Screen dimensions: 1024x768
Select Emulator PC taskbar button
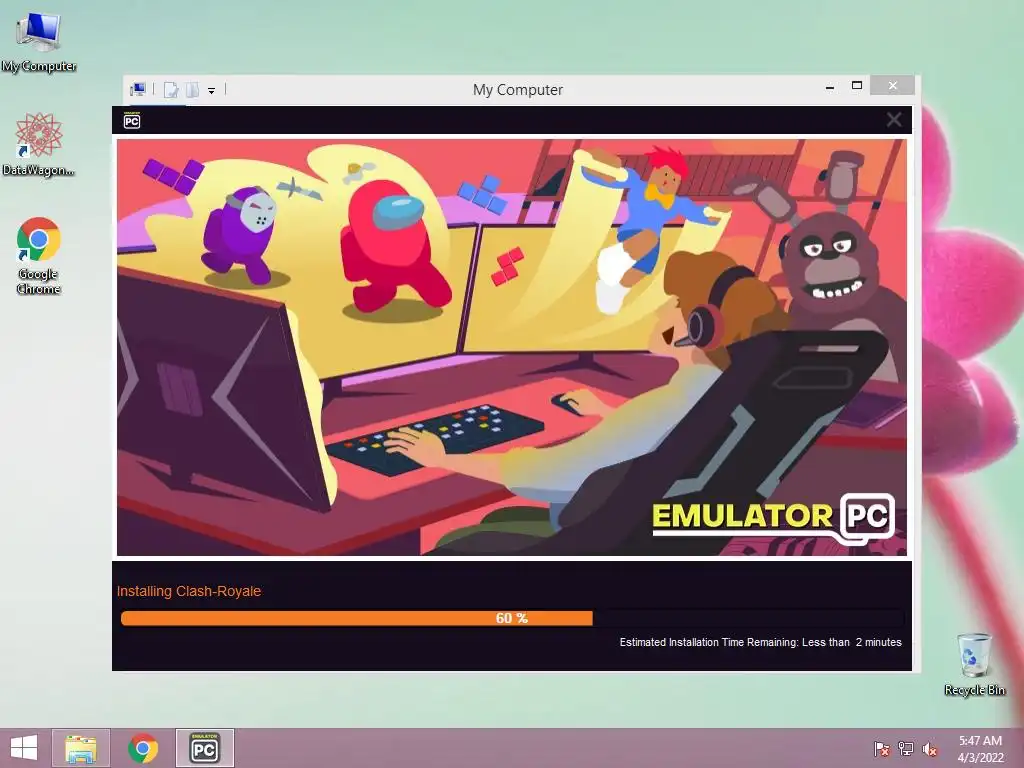coord(204,748)
